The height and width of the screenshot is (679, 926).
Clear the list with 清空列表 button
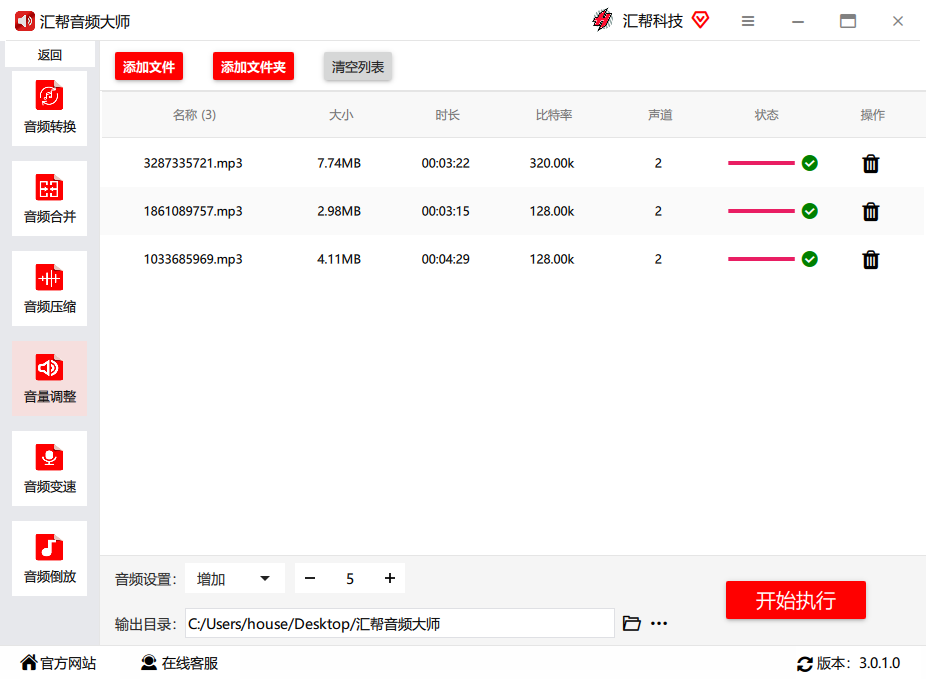click(x=358, y=67)
